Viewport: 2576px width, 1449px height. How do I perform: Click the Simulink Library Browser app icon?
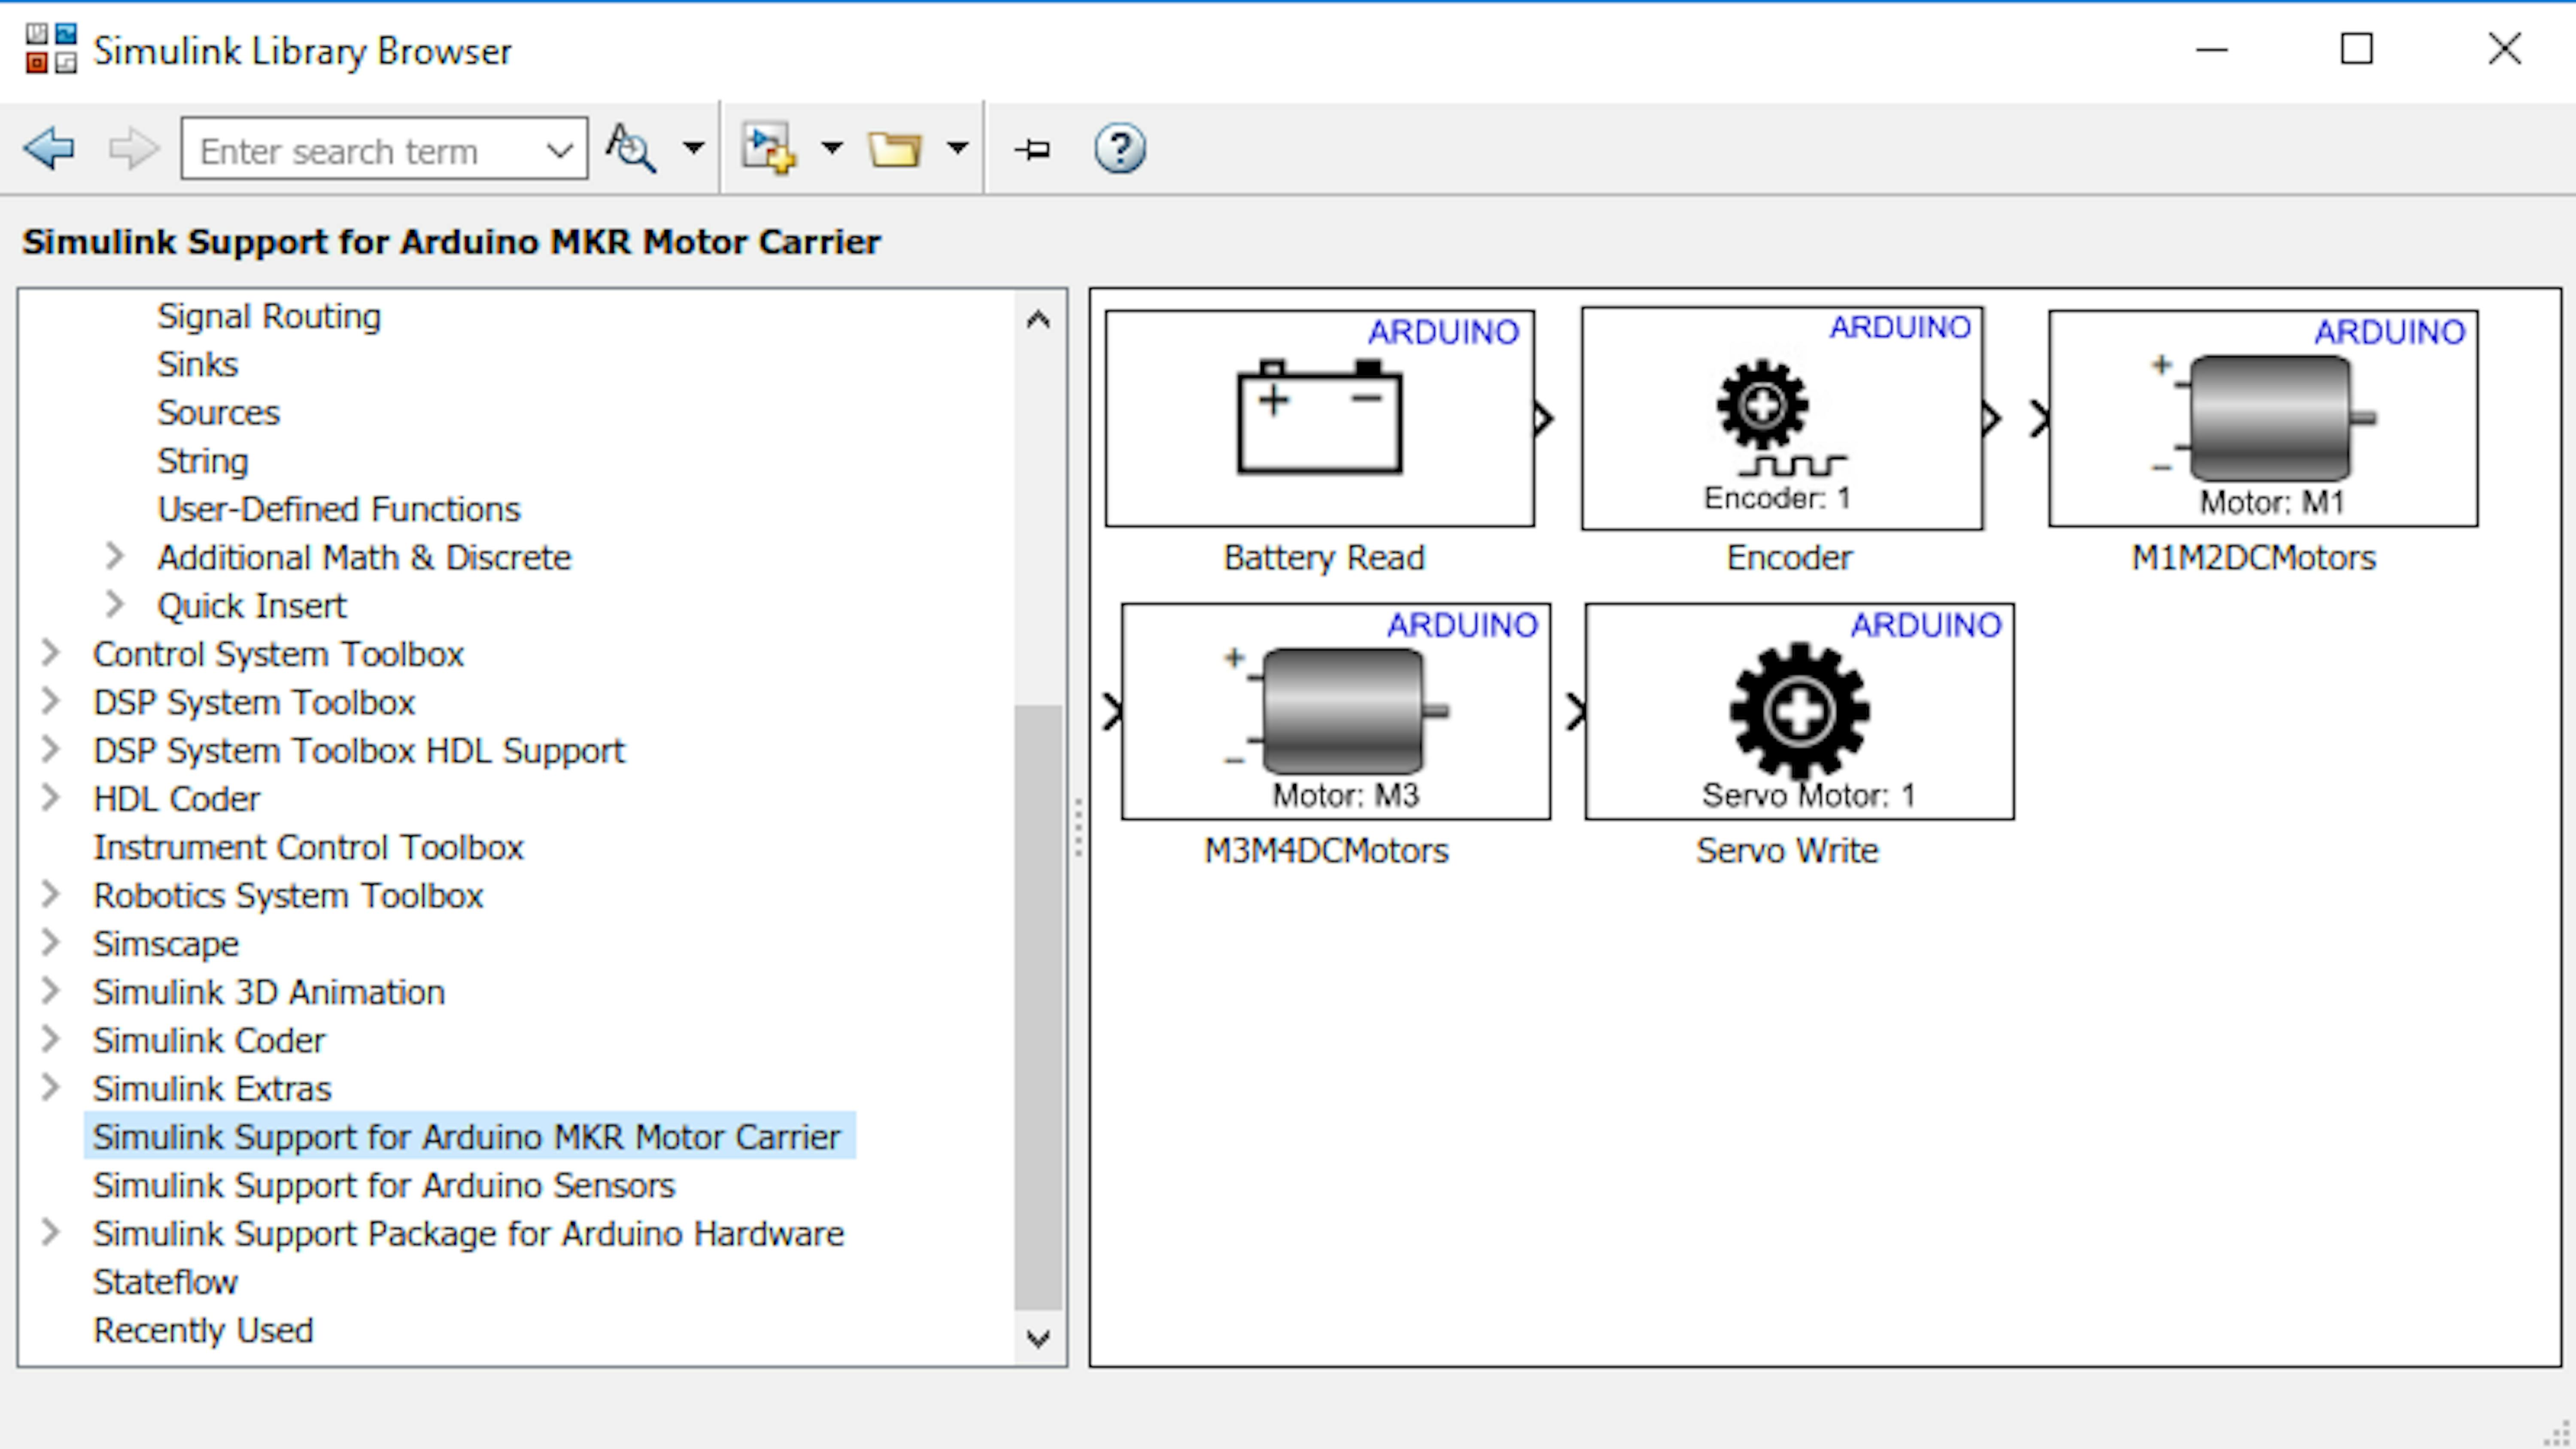coord(51,49)
